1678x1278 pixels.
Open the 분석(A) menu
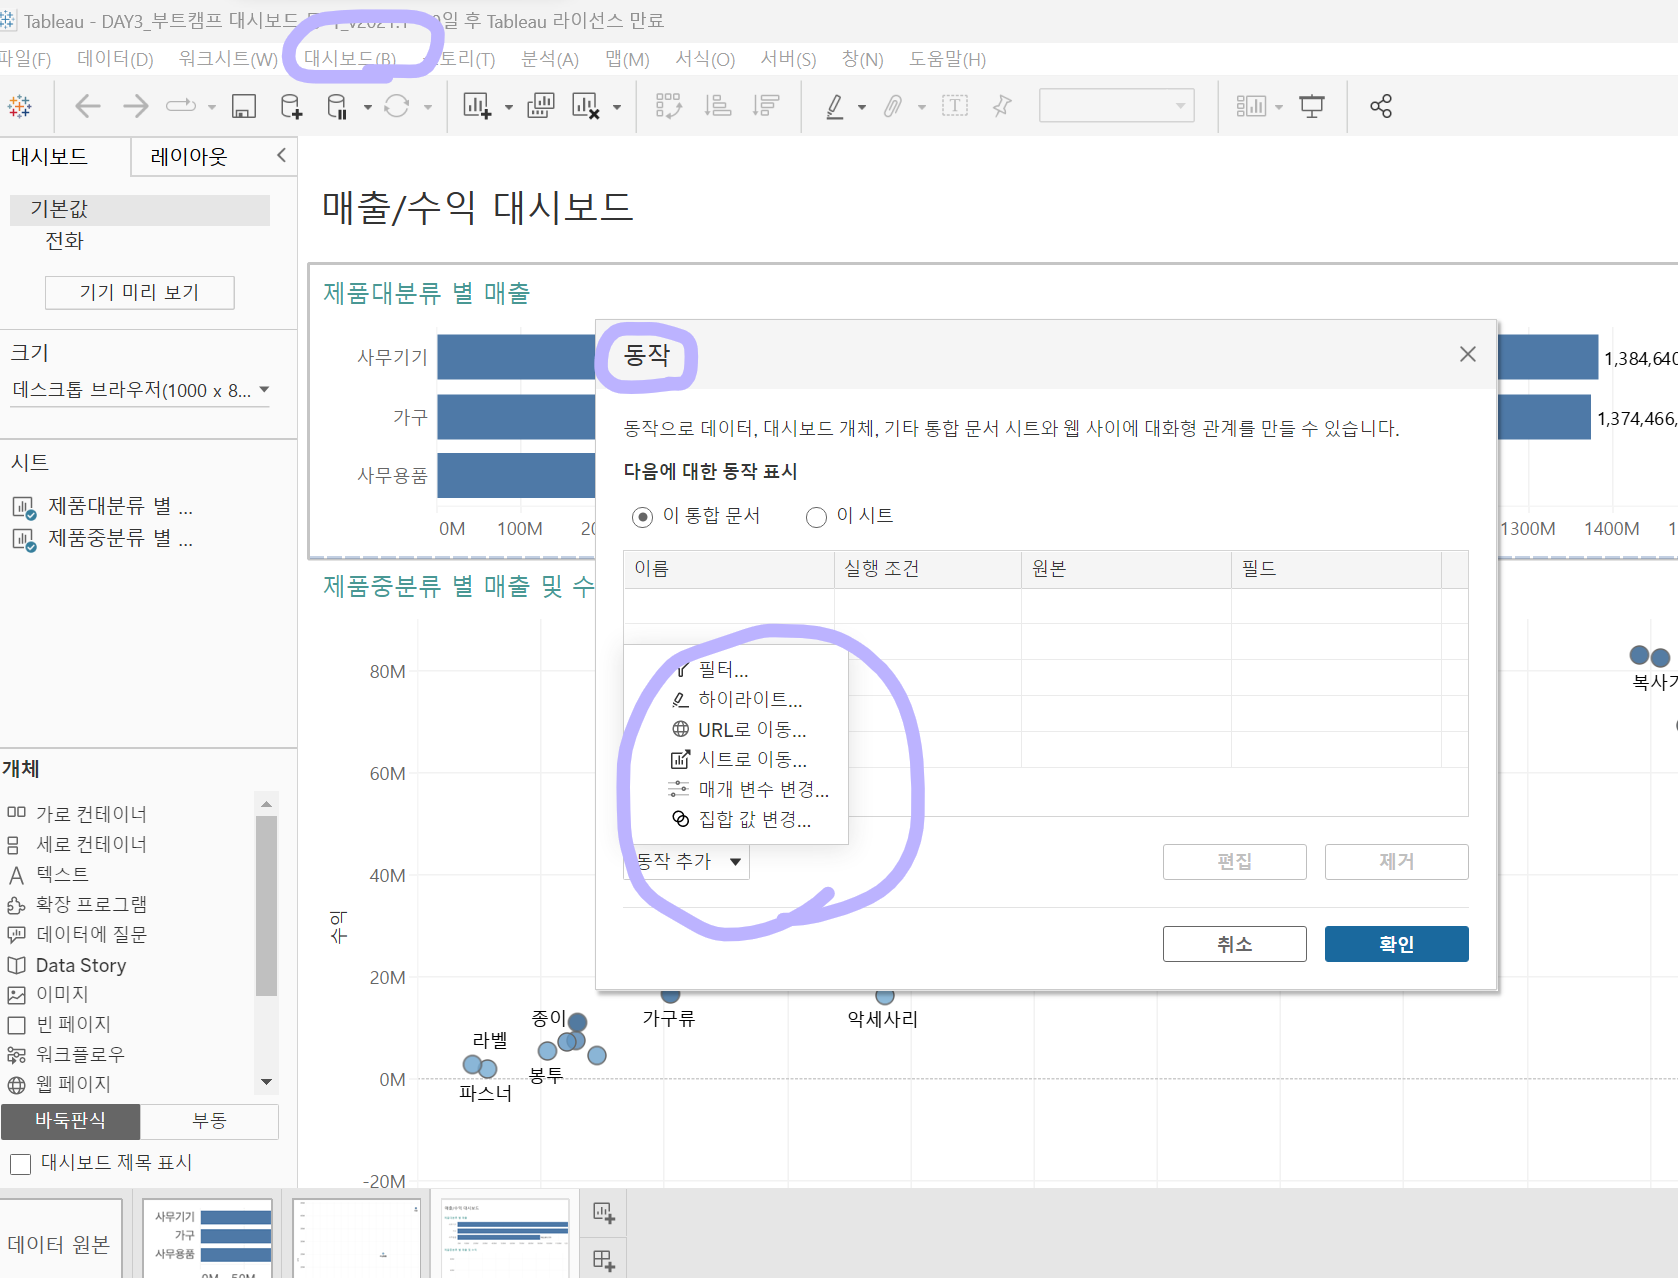click(550, 59)
